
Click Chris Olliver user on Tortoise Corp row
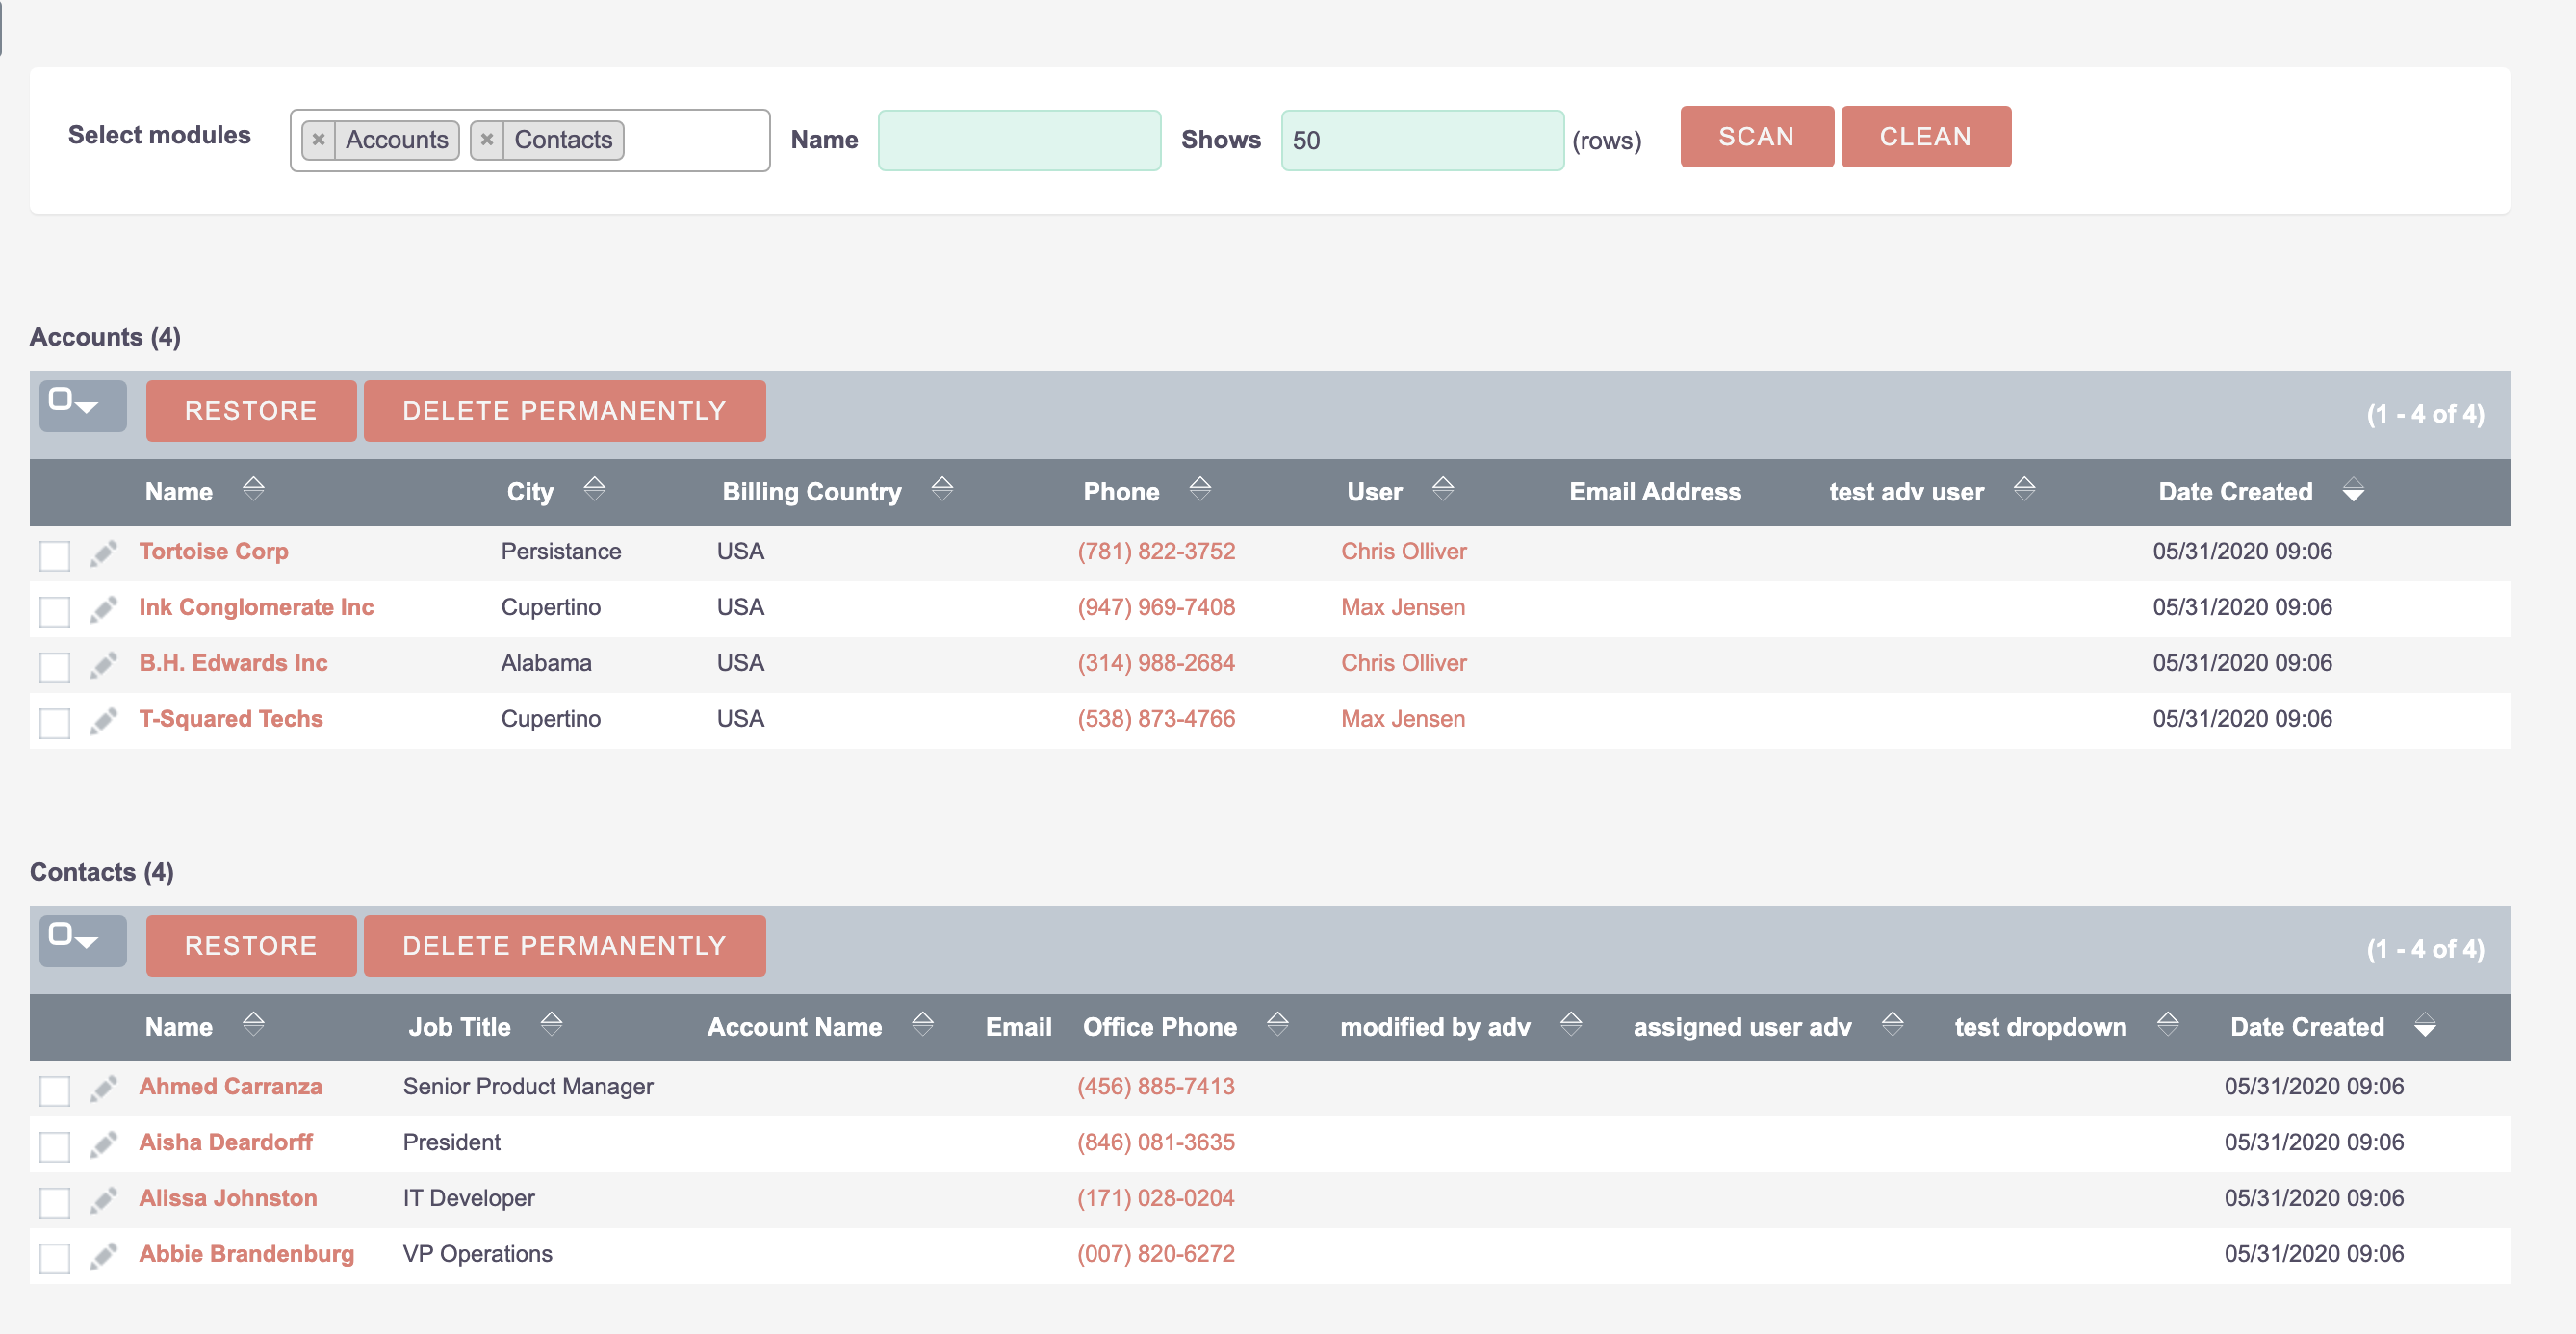pos(1403,551)
